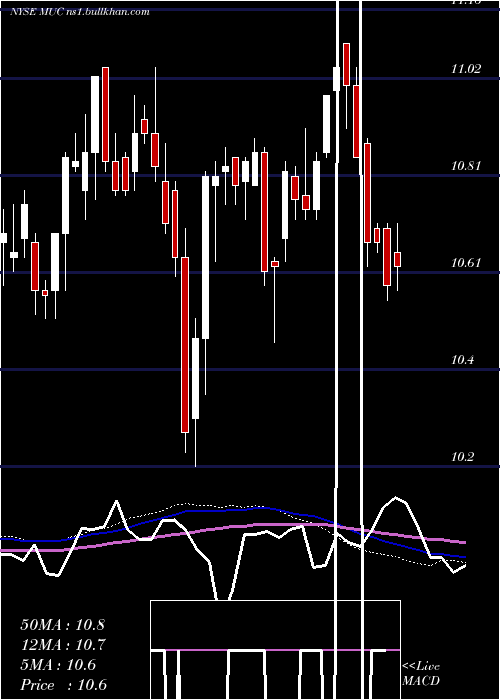
Task: Click the NYSE MUC ns1.bullkhan.com chart title
Action: (79, 12)
